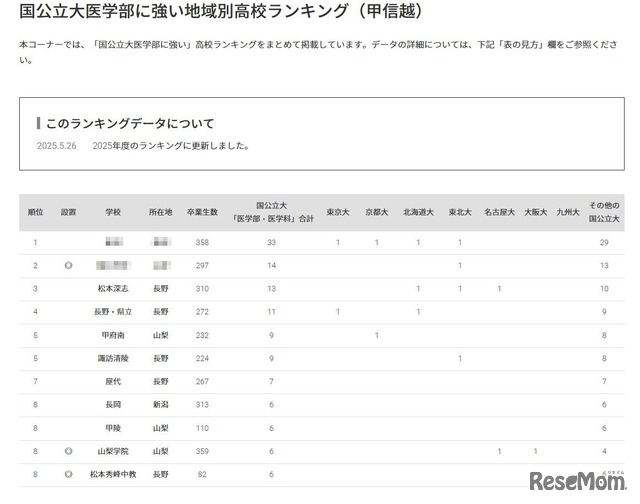Click graduate count 110 for 甲陵
The height and width of the screenshot is (504, 640).
point(202,428)
